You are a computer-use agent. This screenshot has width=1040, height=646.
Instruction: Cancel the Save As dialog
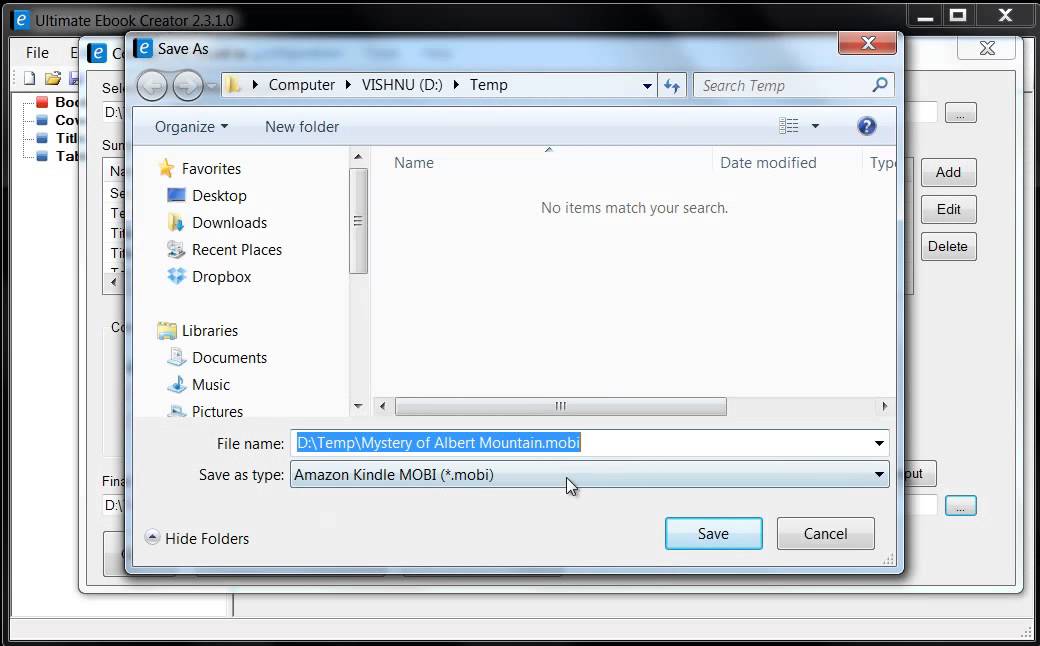point(825,533)
